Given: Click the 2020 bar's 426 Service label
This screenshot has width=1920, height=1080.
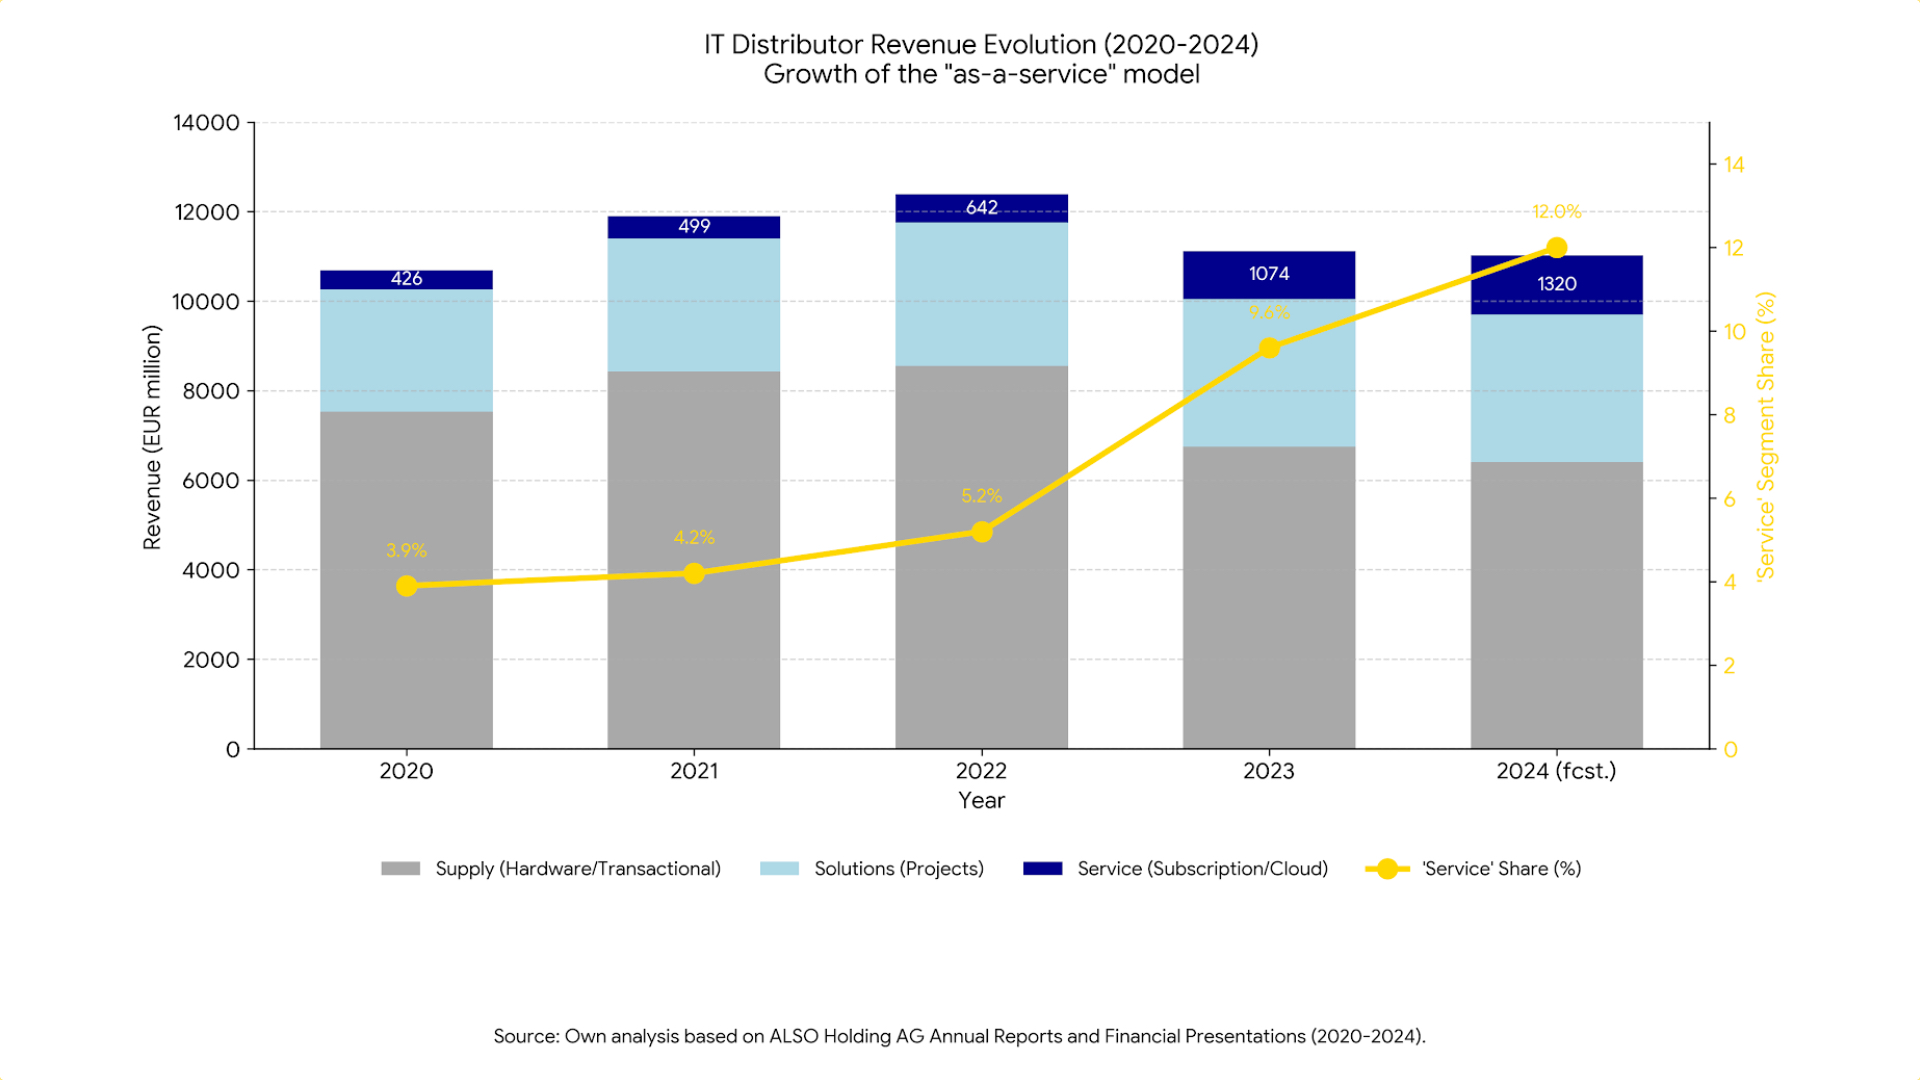Looking at the screenshot, I should tap(406, 279).
